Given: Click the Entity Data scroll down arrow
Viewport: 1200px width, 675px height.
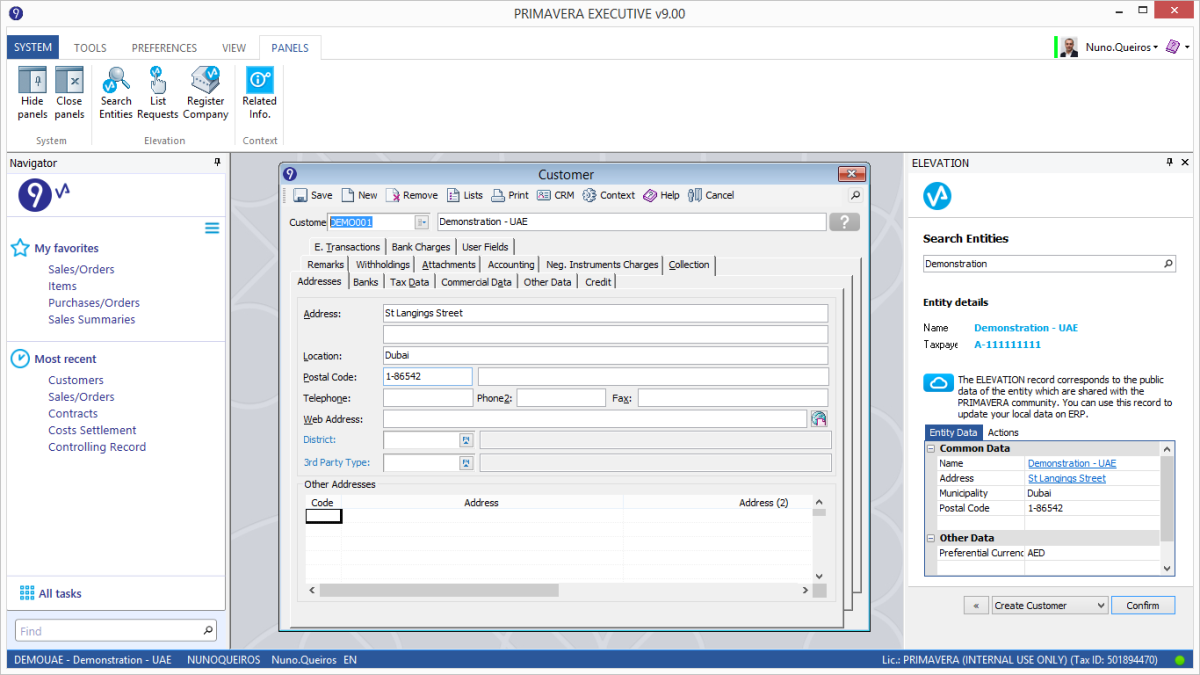Looking at the screenshot, I should tap(1167, 568).
